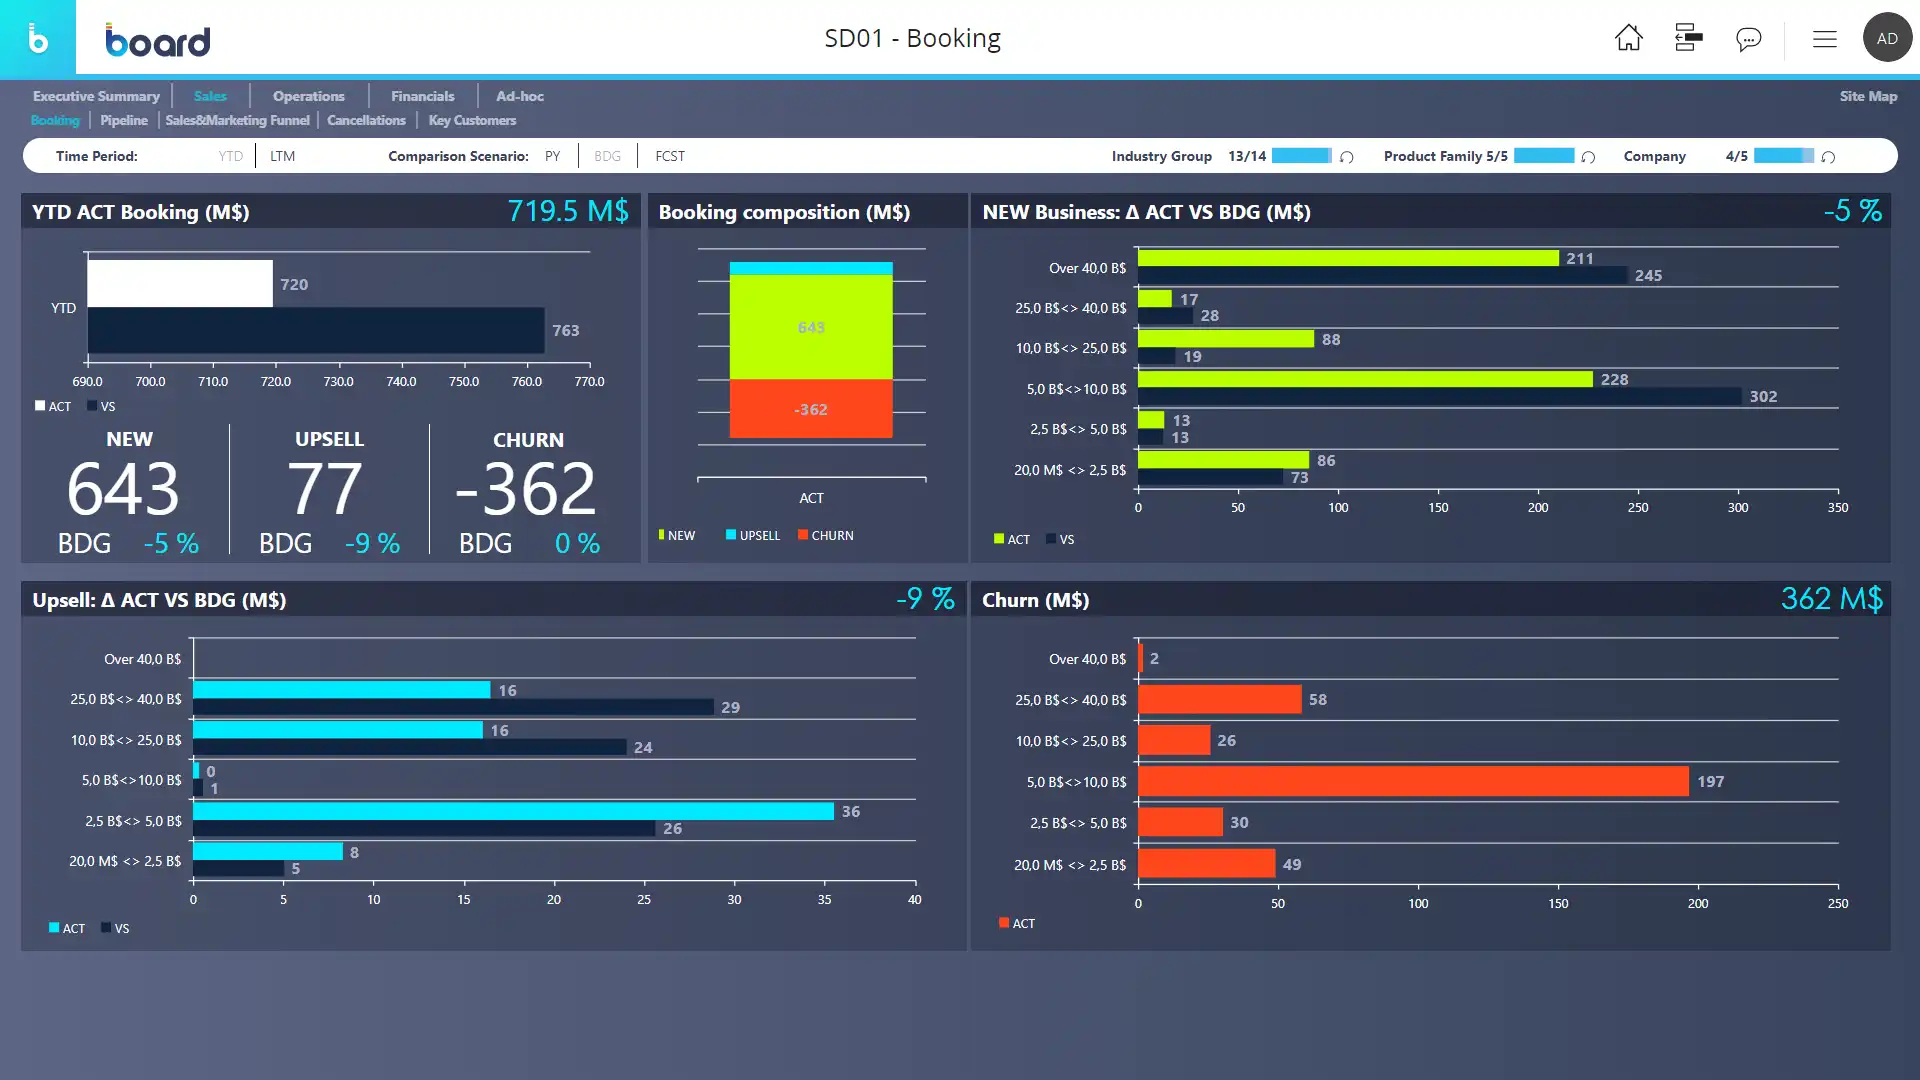Select FCST comparison scenario

[x=670, y=156]
